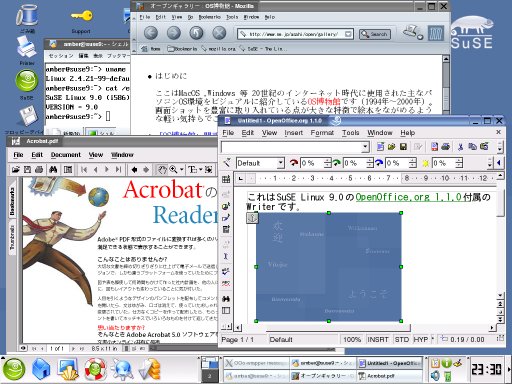Click the Stop loading button in Mozilla
The image size is (512, 384).
tap(219, 33)
